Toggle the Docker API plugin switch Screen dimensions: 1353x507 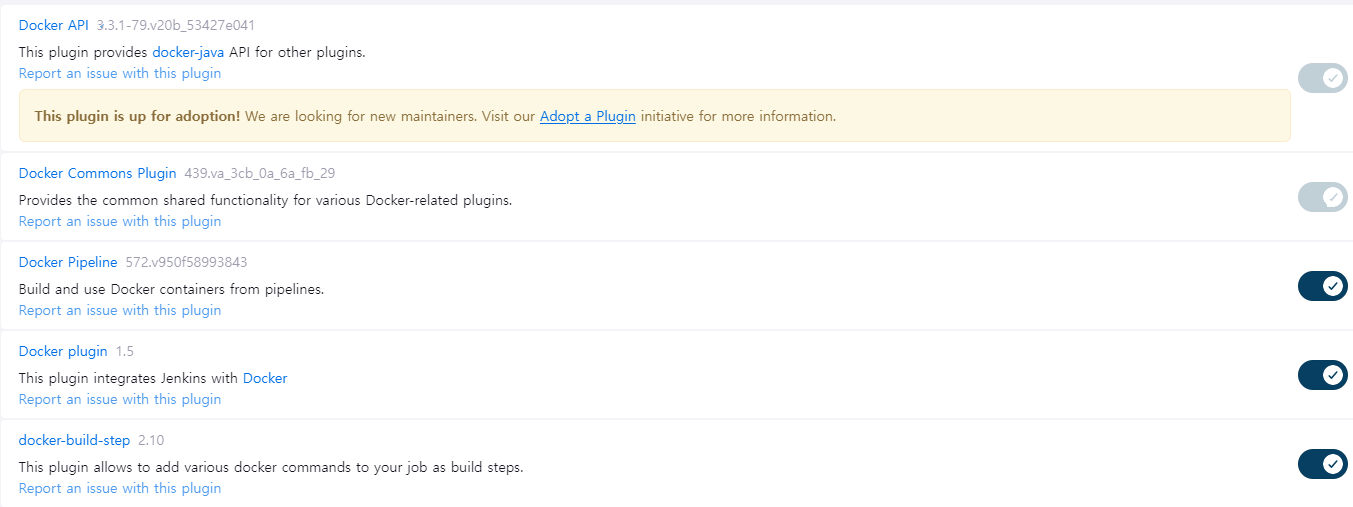tap(1322, 78)
